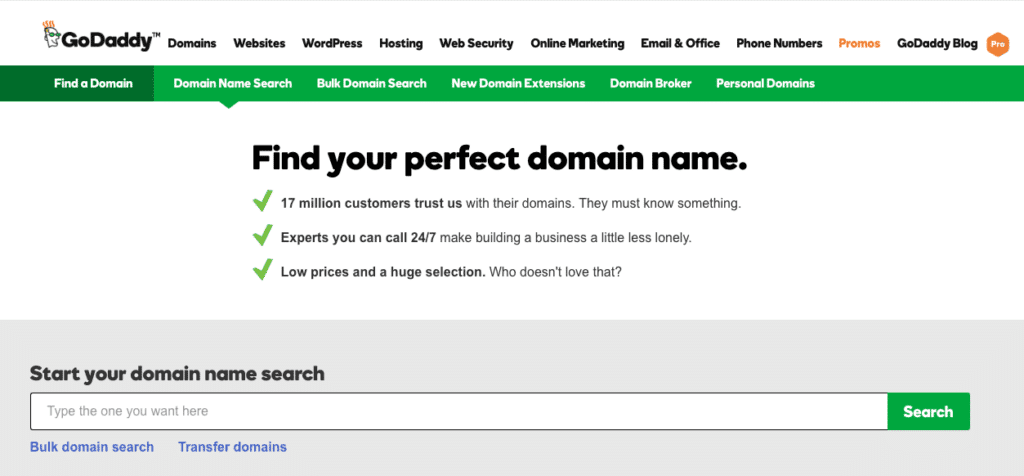Open the WordPress menu
1024x476 pixels.
(332, 44)
